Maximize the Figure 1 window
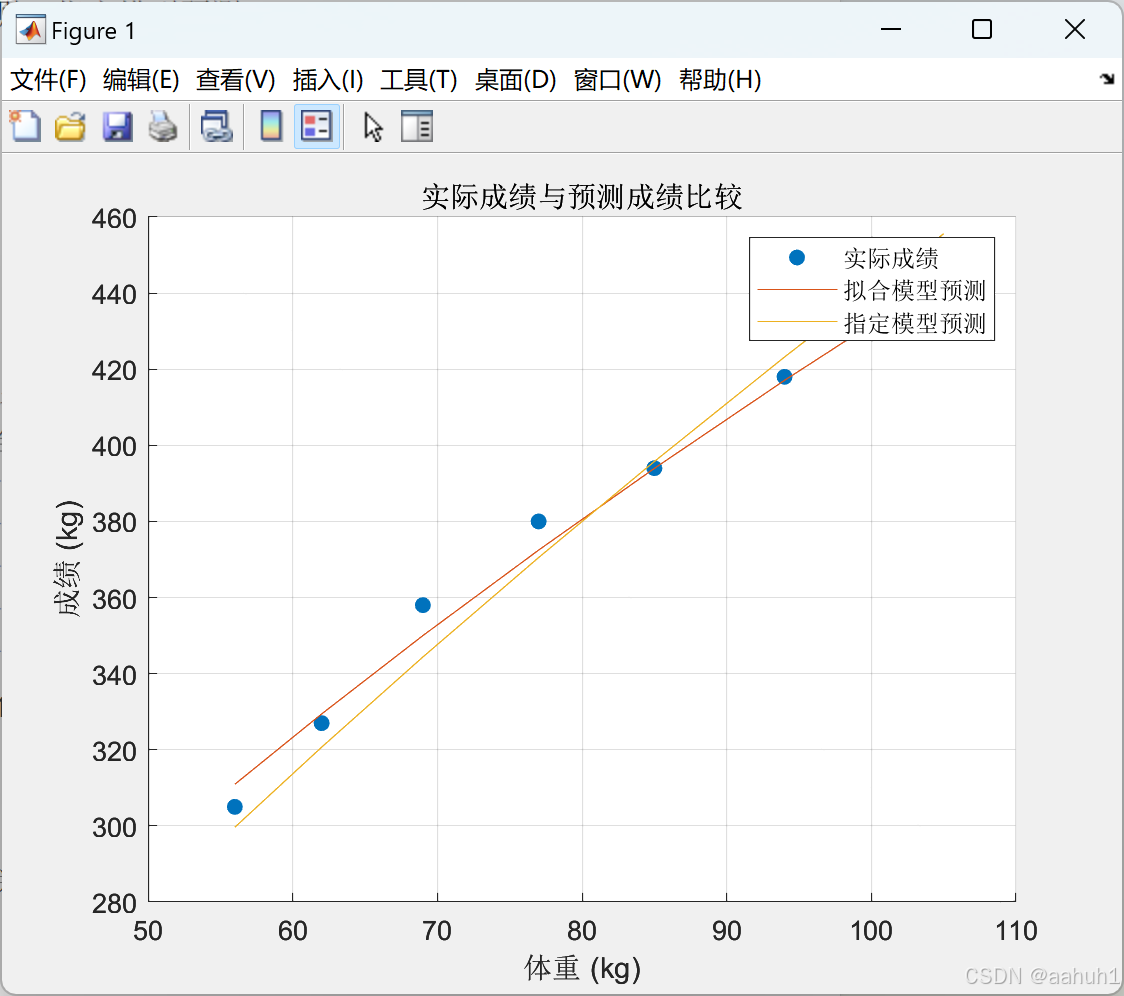 point(981,29)
